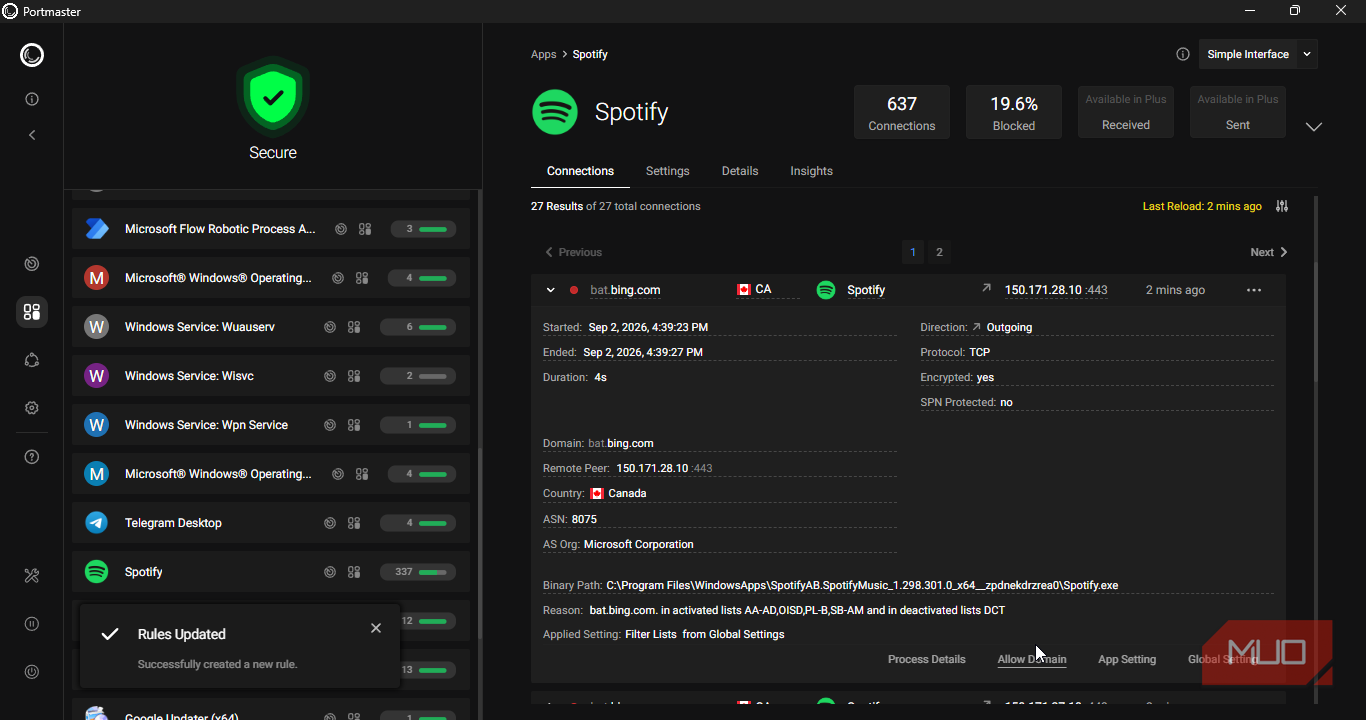Click Process Details link

tap(927, 659)
